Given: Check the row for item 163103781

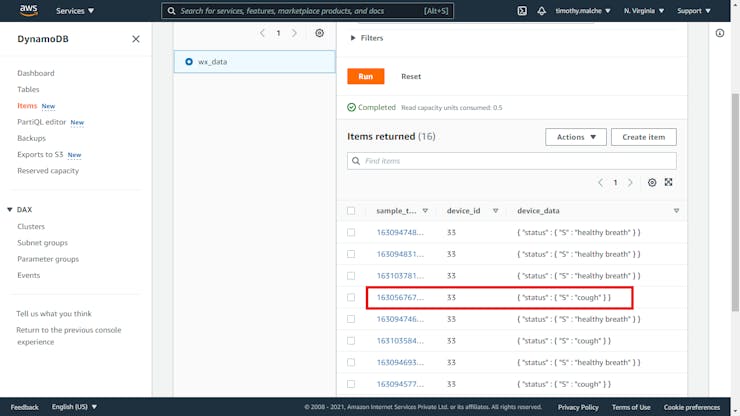Looking at the screenshot, I should coord(351,276).
